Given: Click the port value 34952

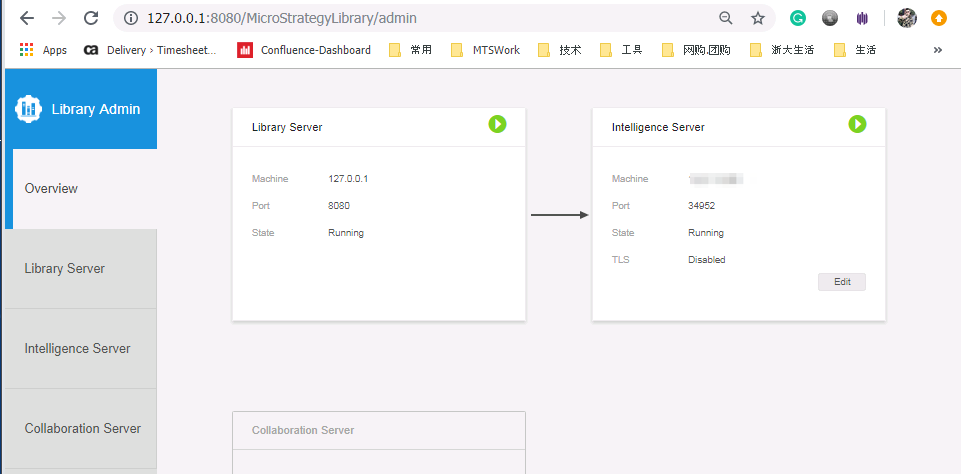Looking at the screenshot, I should (702, 206).
